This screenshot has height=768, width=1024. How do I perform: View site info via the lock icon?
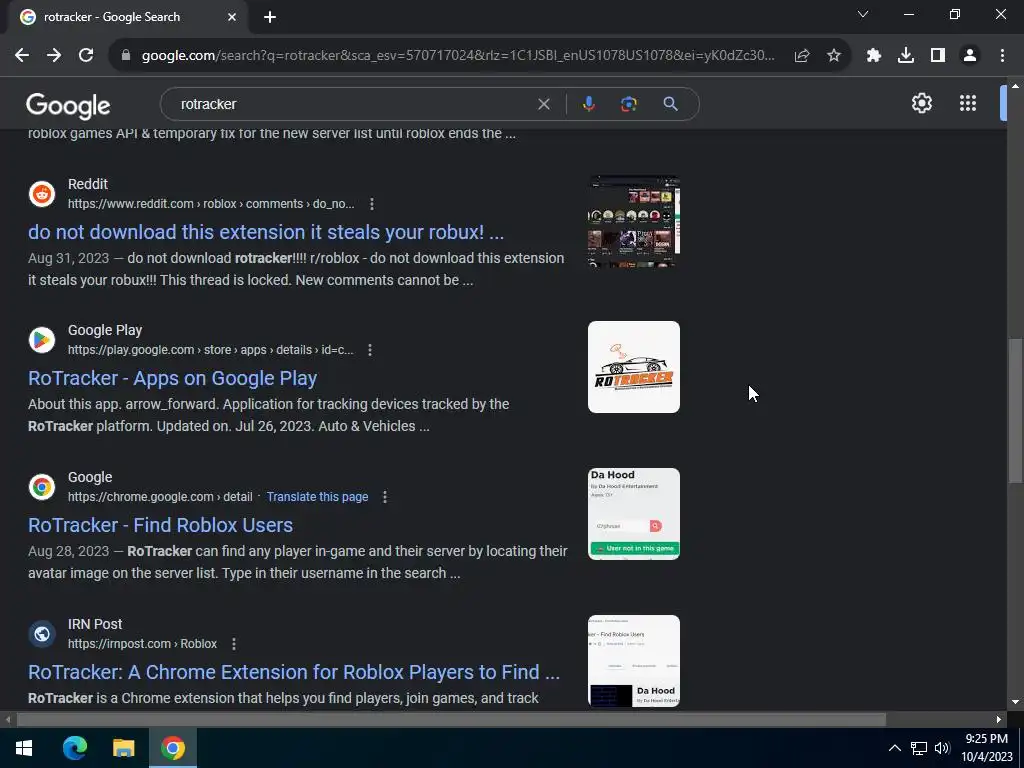pyautogui.click(x=126, y=56)
